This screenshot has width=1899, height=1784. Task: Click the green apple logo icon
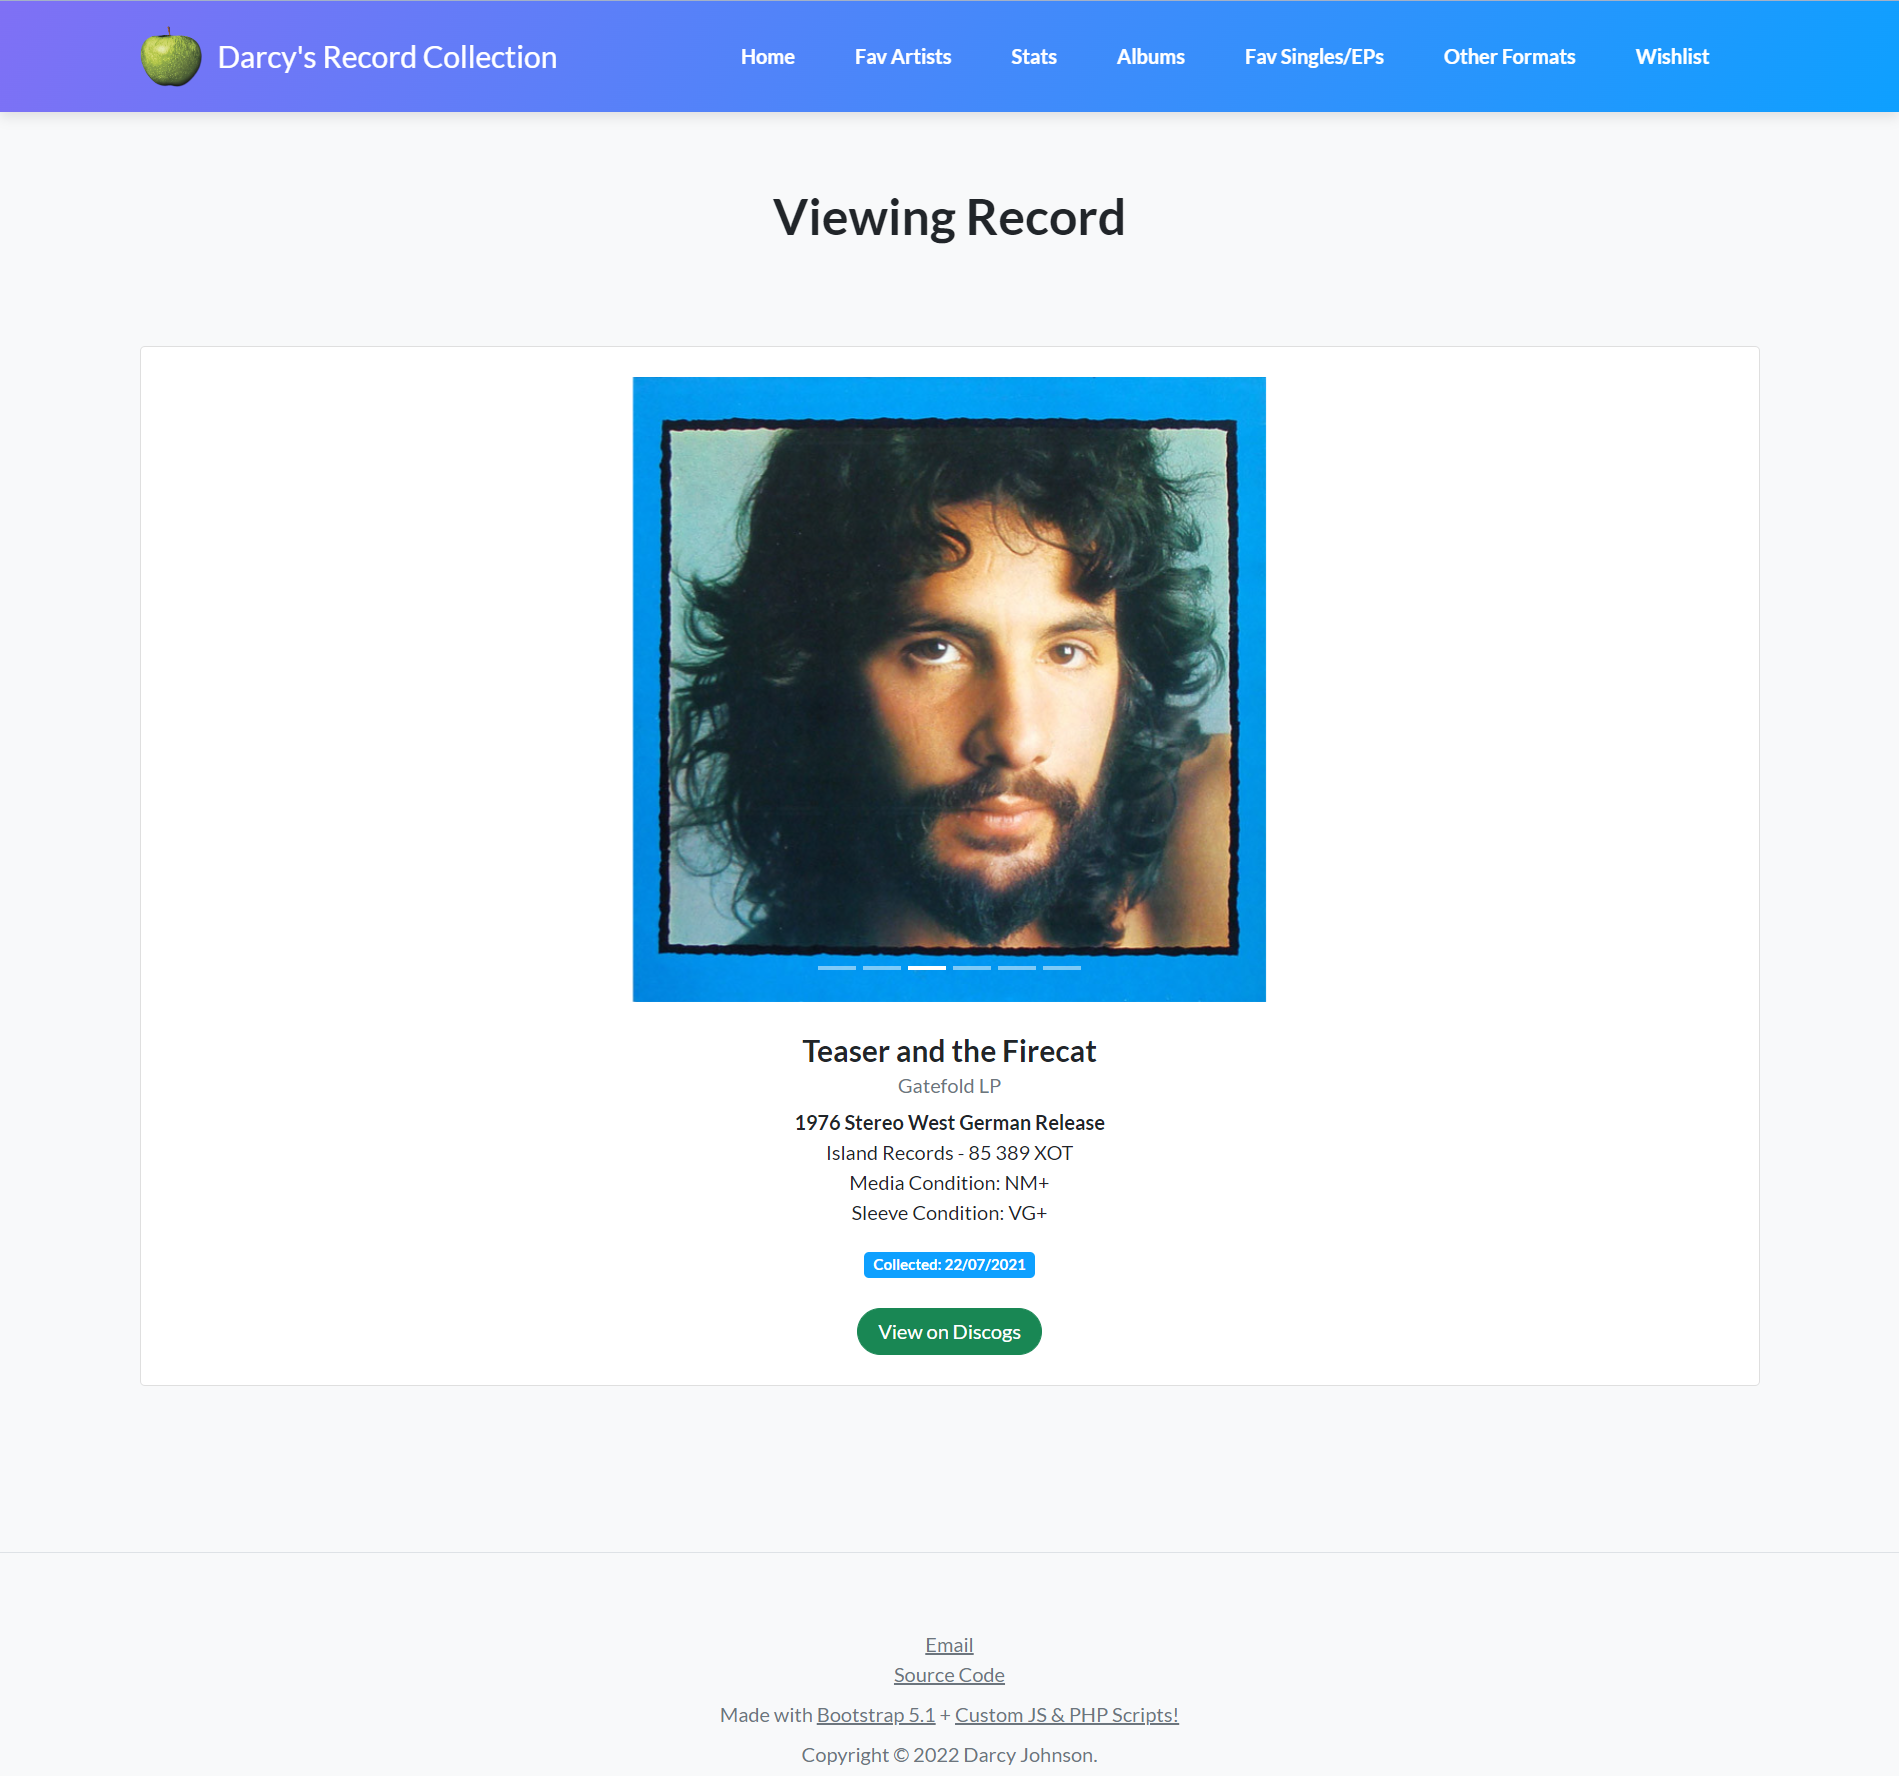[x=171, y=57]
